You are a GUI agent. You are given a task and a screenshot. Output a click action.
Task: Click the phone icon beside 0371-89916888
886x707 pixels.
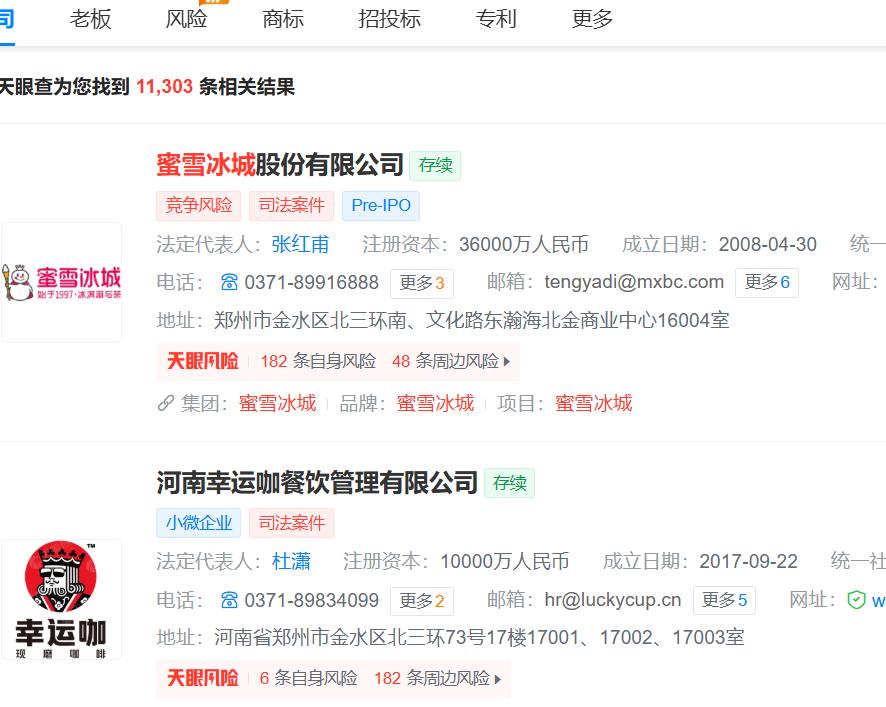pyautogui.click(x=229, y=282)
